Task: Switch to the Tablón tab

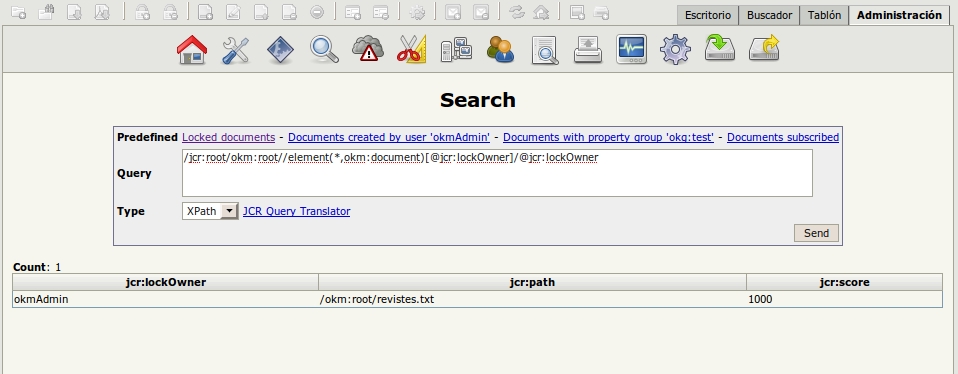Action: [x=824, y=15]
